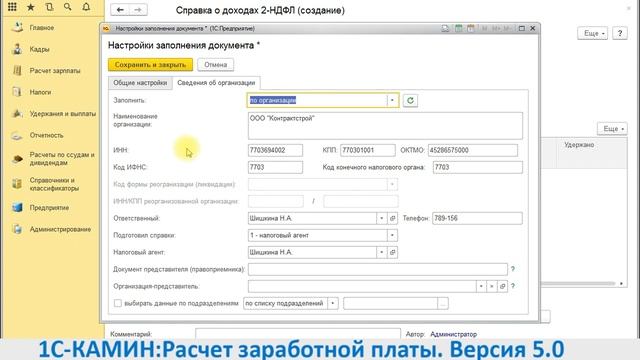Open the lower Еще menu above table
The height and width of the screenshot is (360, 640).
(x=612, y=129)
